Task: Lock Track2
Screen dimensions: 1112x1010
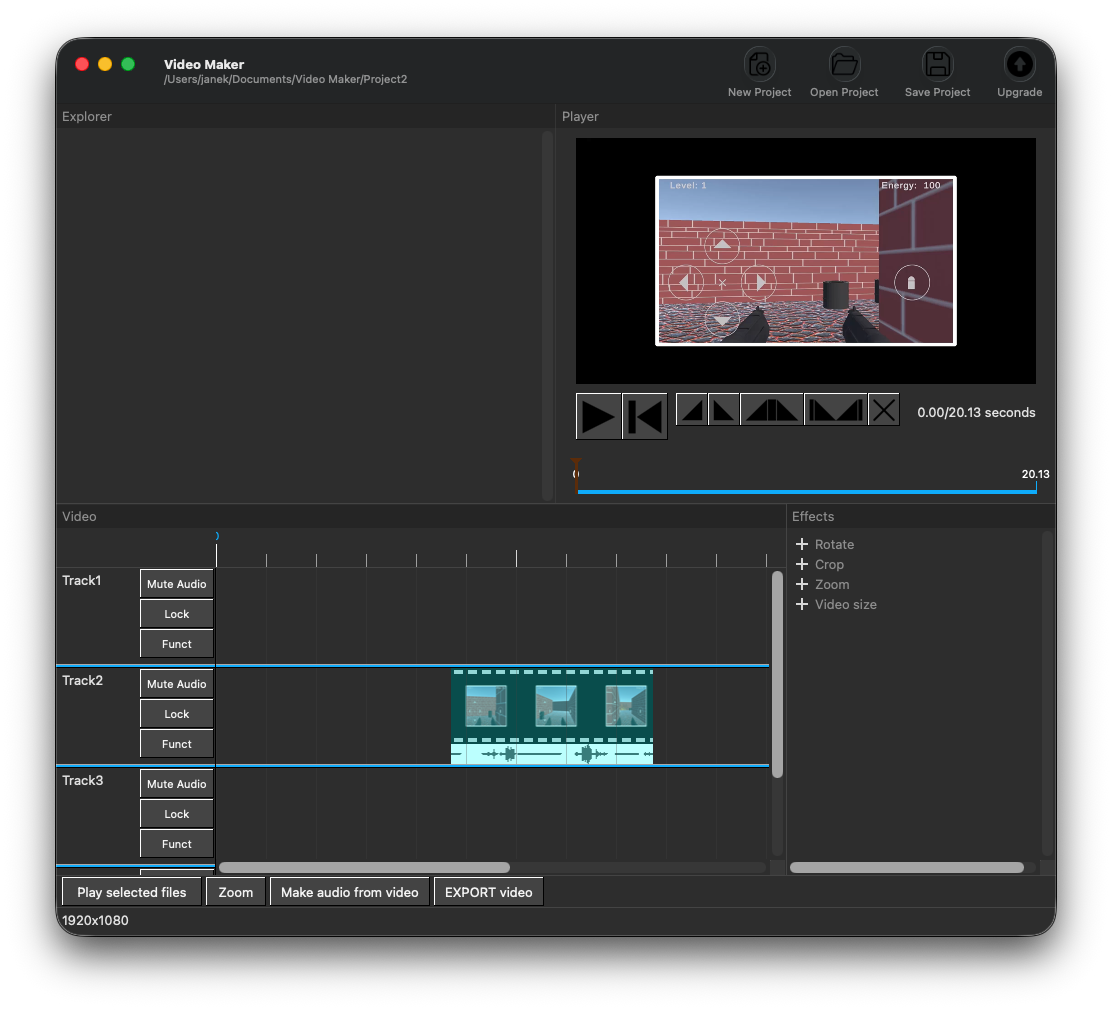Action: click(177, 714)
